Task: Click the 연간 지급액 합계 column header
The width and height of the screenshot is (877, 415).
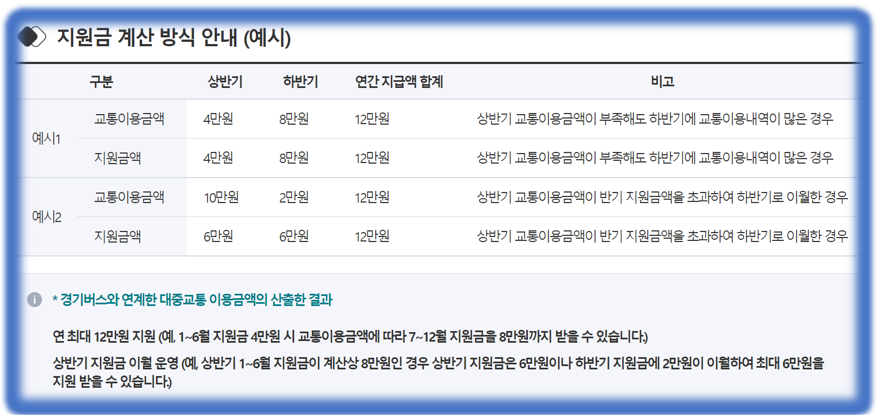Action: tap(399, 82)
